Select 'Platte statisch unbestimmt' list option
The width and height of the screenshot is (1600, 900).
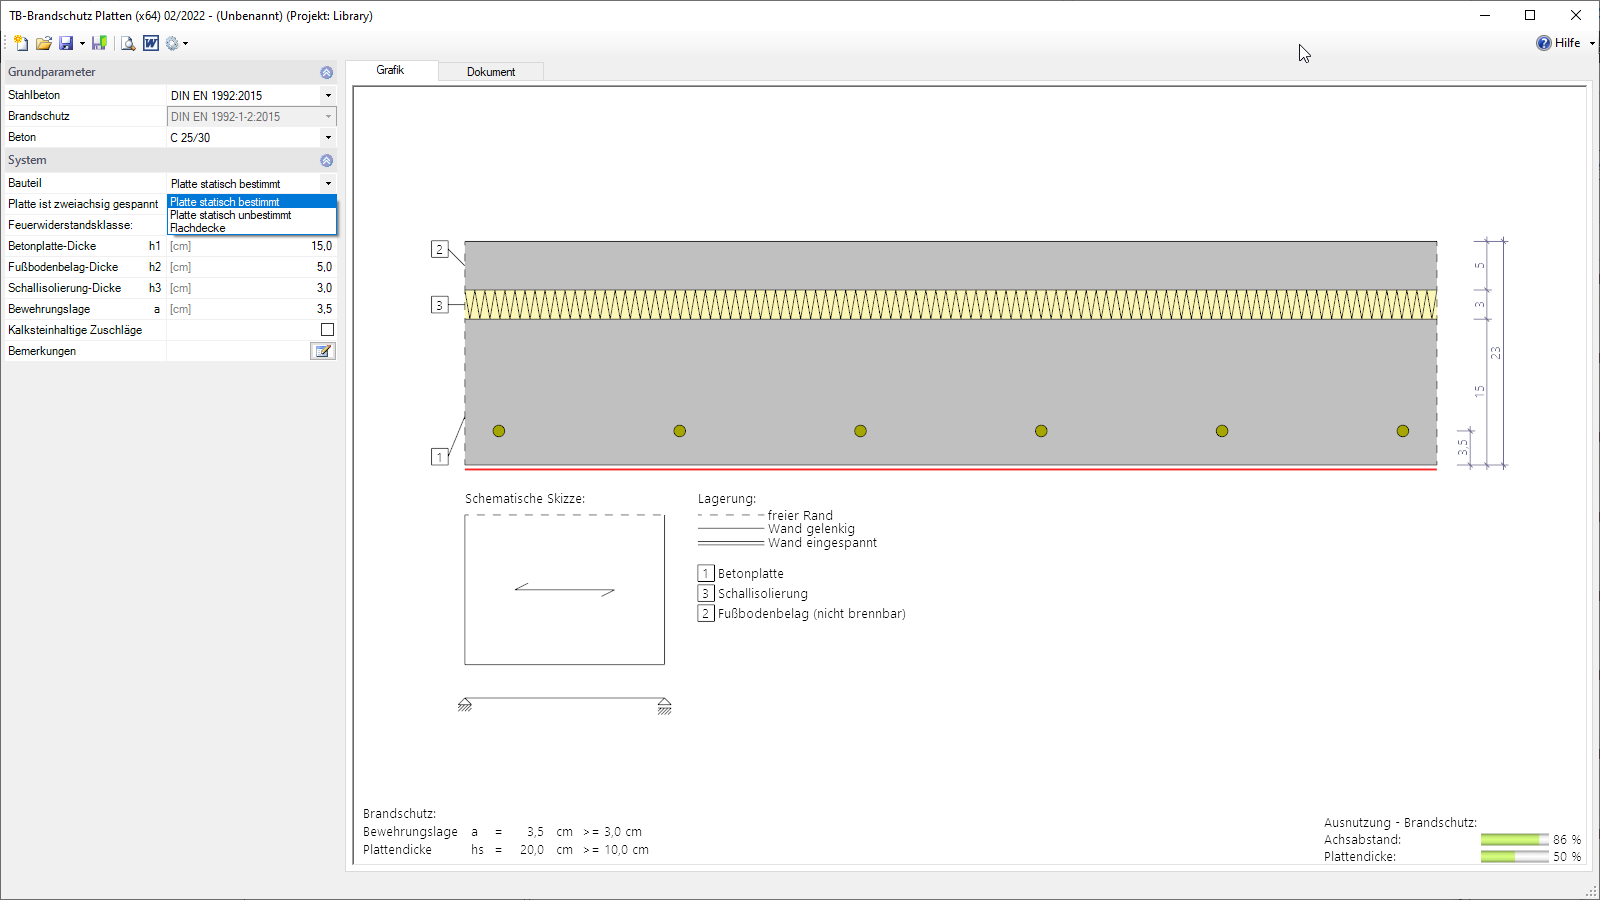click(252, 215)
